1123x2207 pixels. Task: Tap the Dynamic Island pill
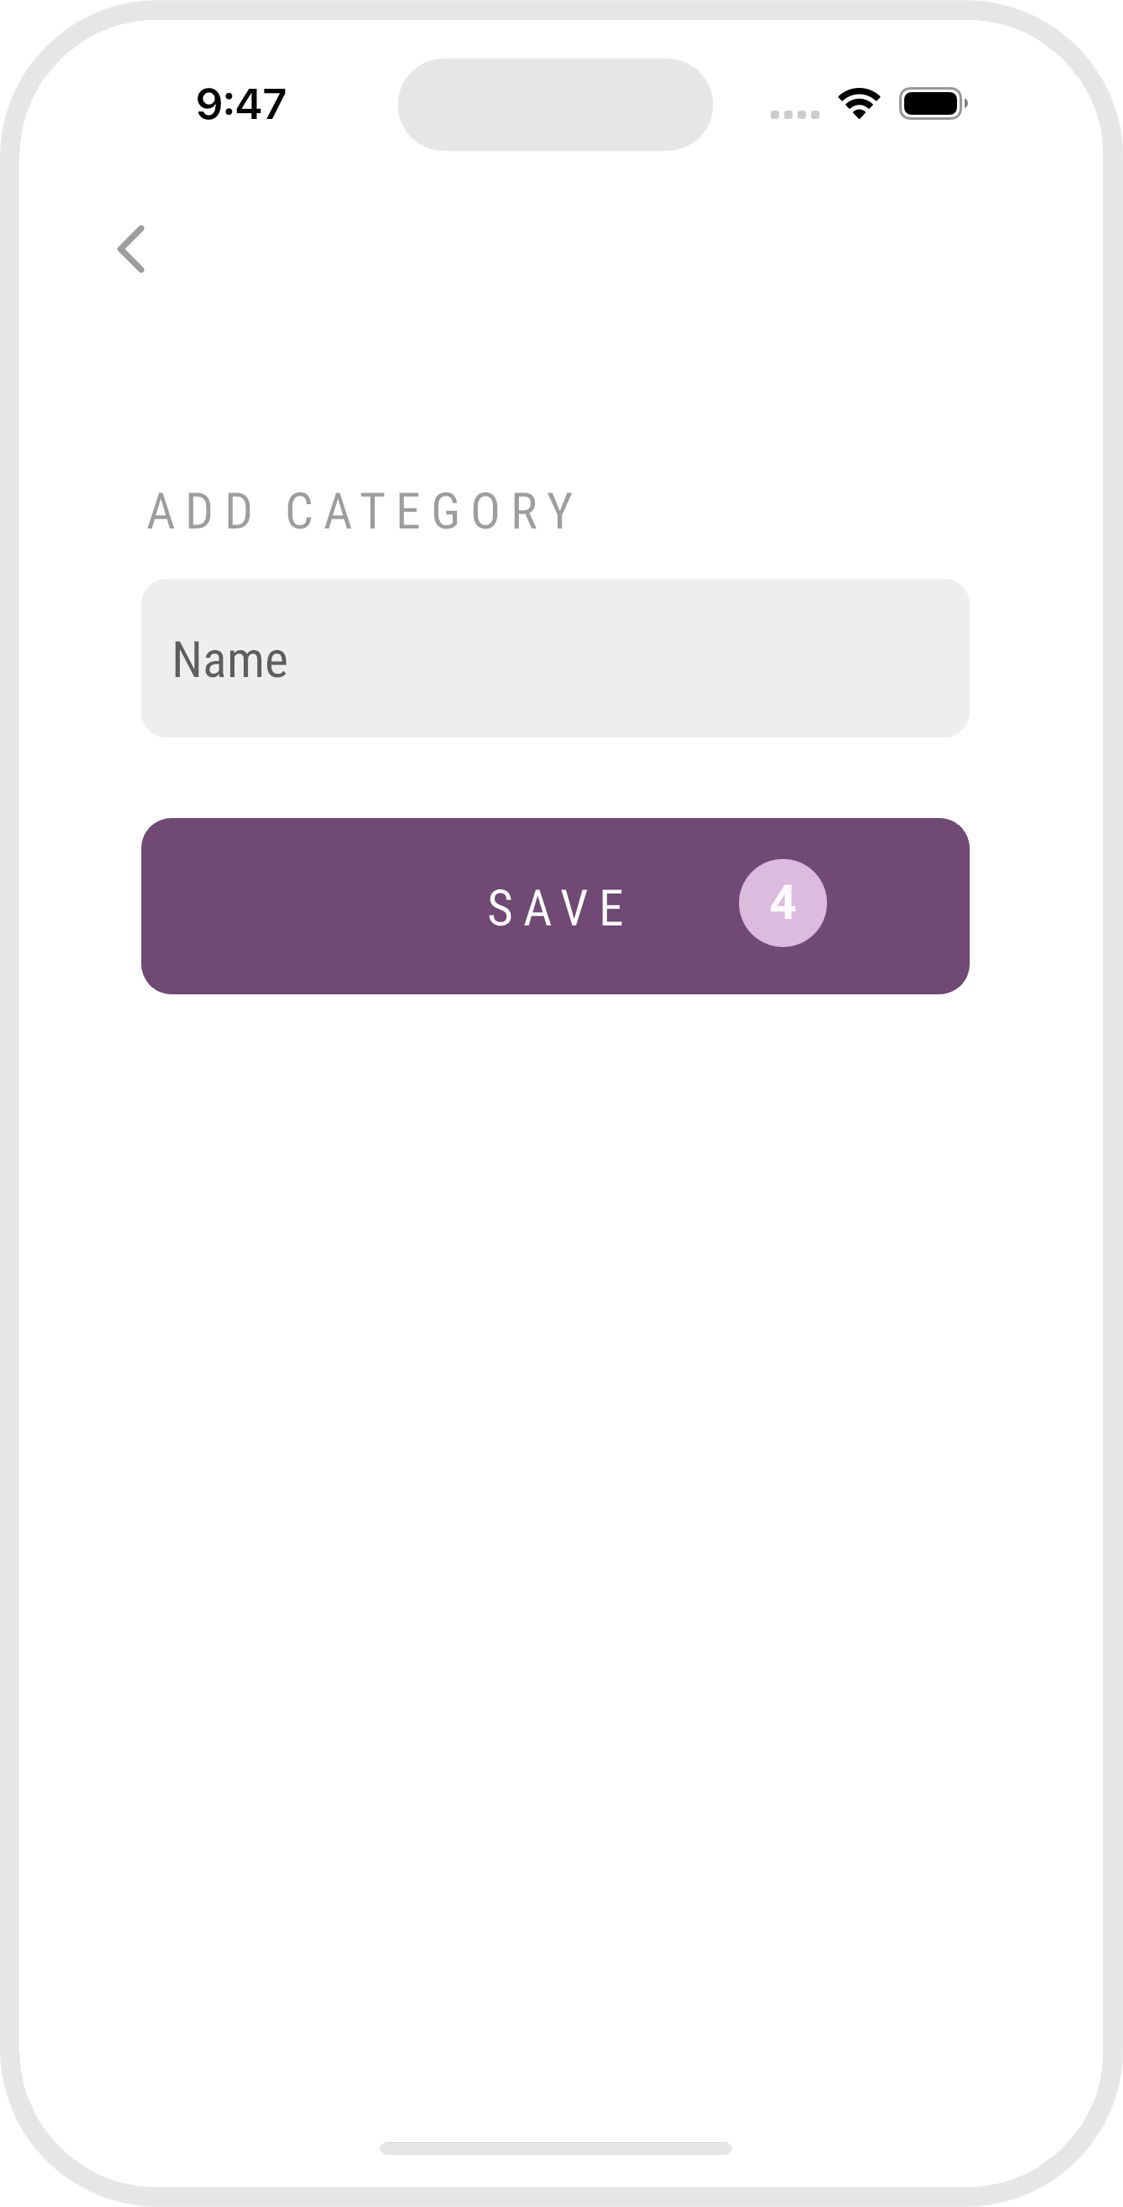click(555, 105)
